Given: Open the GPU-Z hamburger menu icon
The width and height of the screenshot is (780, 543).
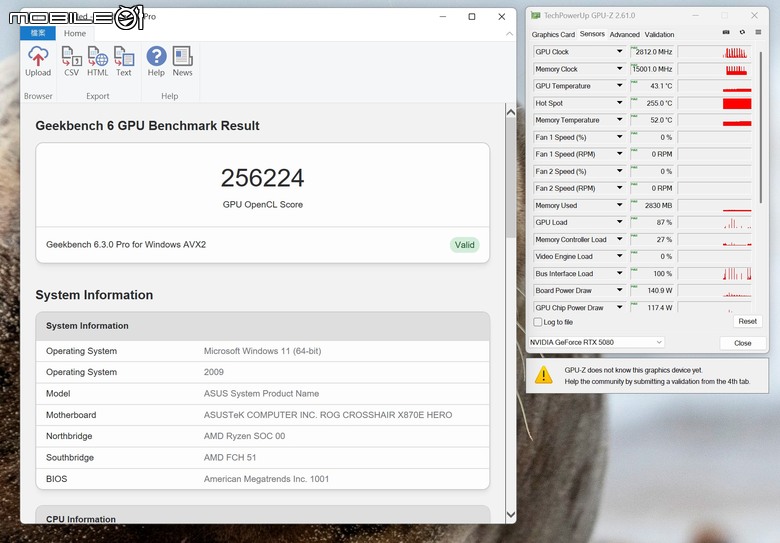Looking at the screenshot, I should pos(758,32).
